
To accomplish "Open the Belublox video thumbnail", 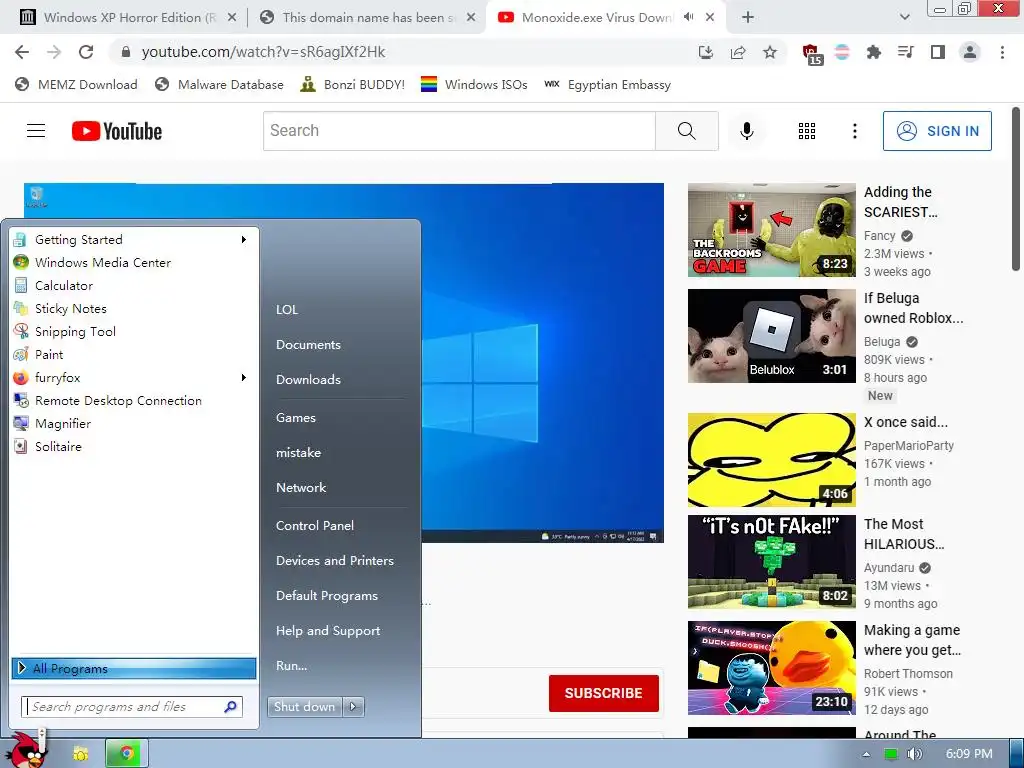I will click(x=771, y=336).
